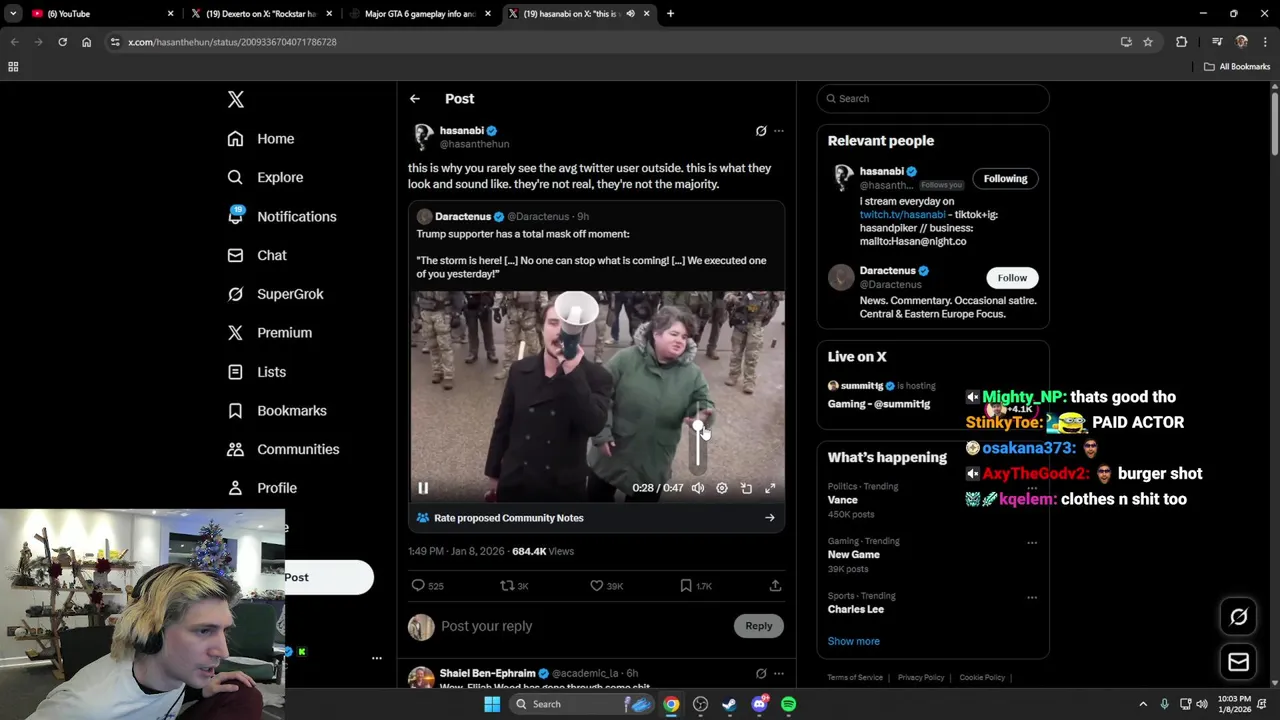The image size is (1280, 720).
Task: Open the tab search dropdown
Action: point(13,14)
